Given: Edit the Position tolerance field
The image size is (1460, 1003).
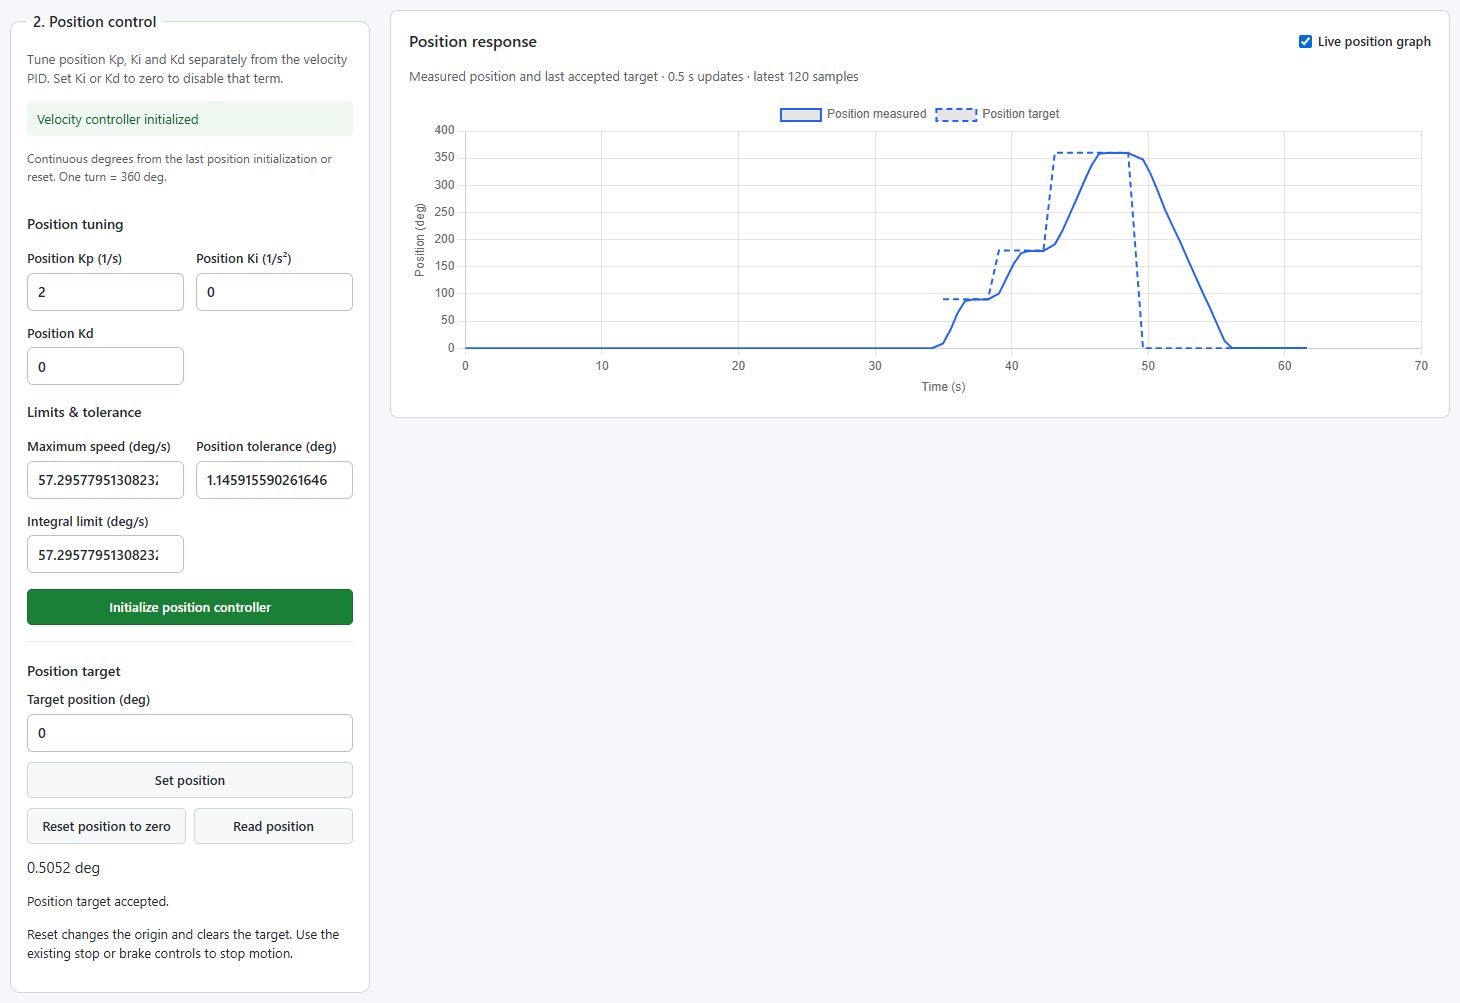Looking at the screenshot, I should click(x=274, y=480).
